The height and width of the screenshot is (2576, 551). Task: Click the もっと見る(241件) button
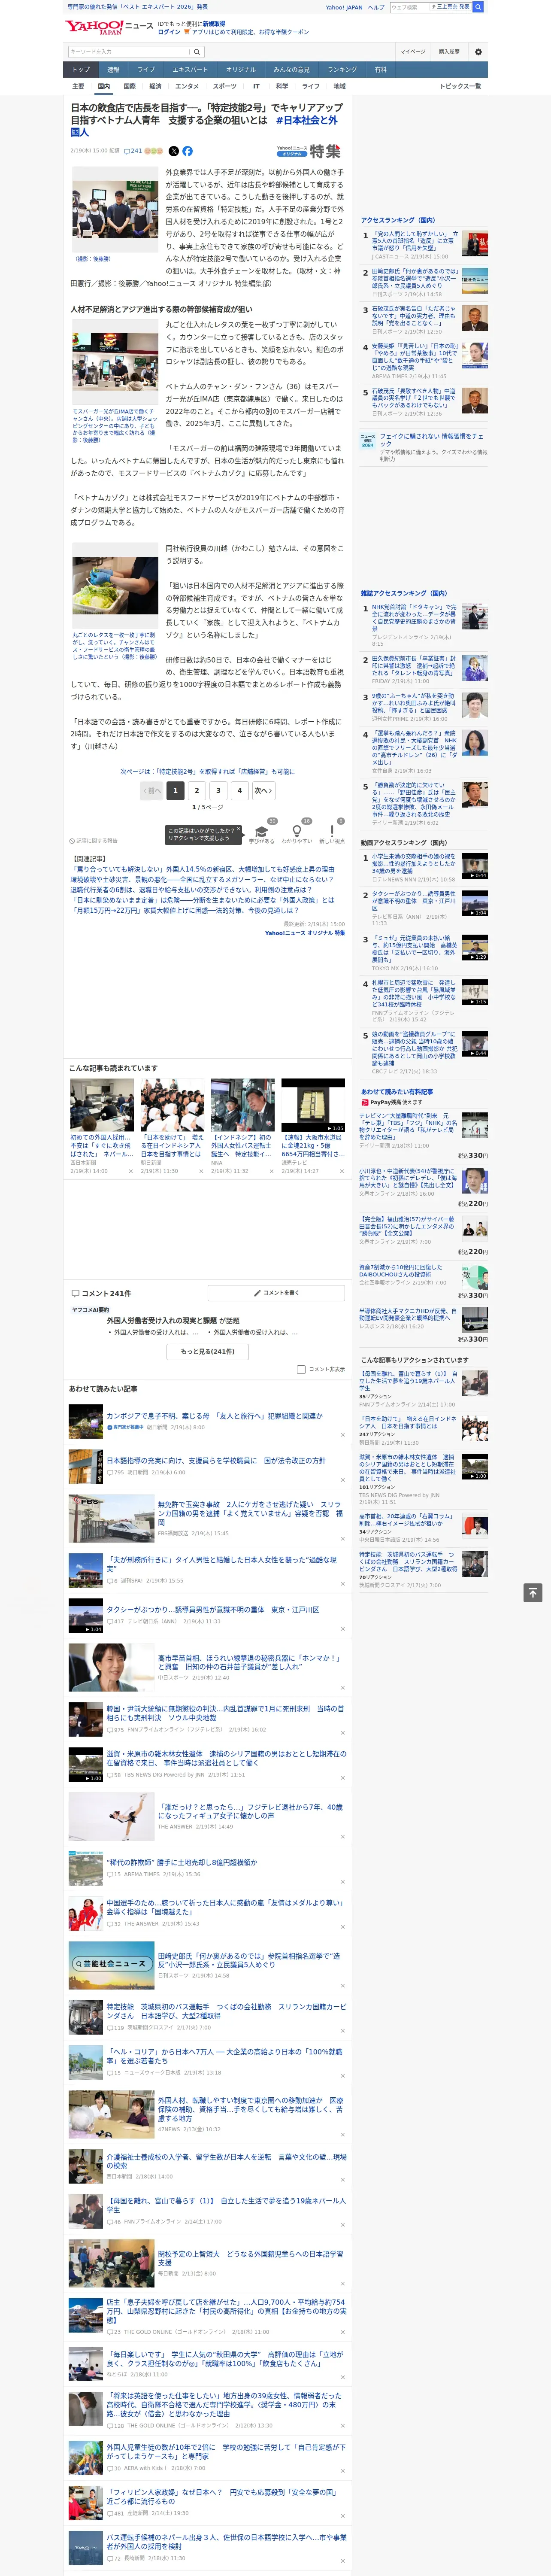[208, 1351]
